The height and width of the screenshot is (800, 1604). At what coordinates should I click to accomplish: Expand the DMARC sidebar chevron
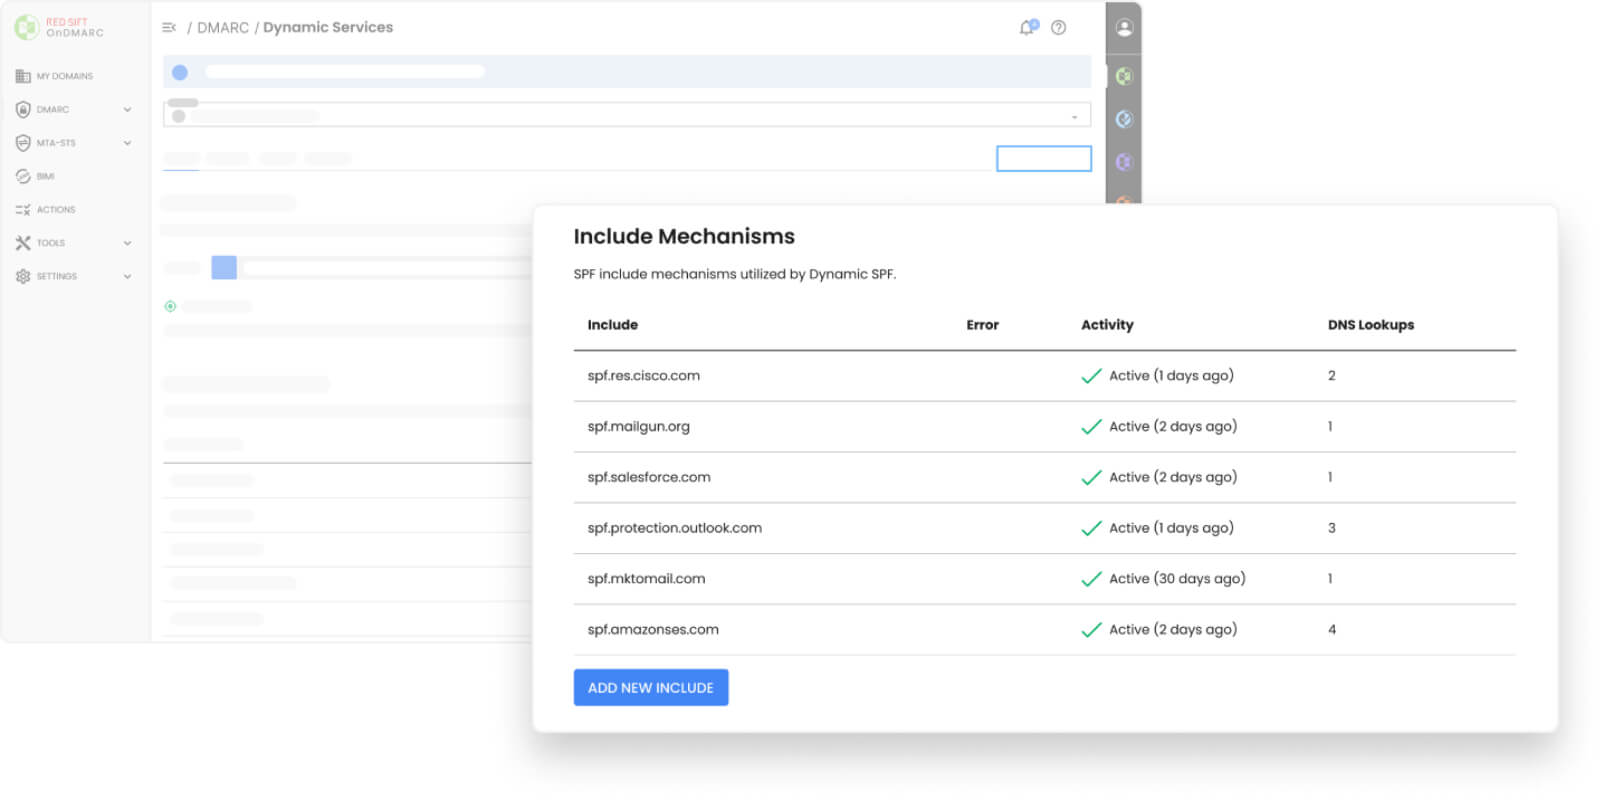pos(127,110)
